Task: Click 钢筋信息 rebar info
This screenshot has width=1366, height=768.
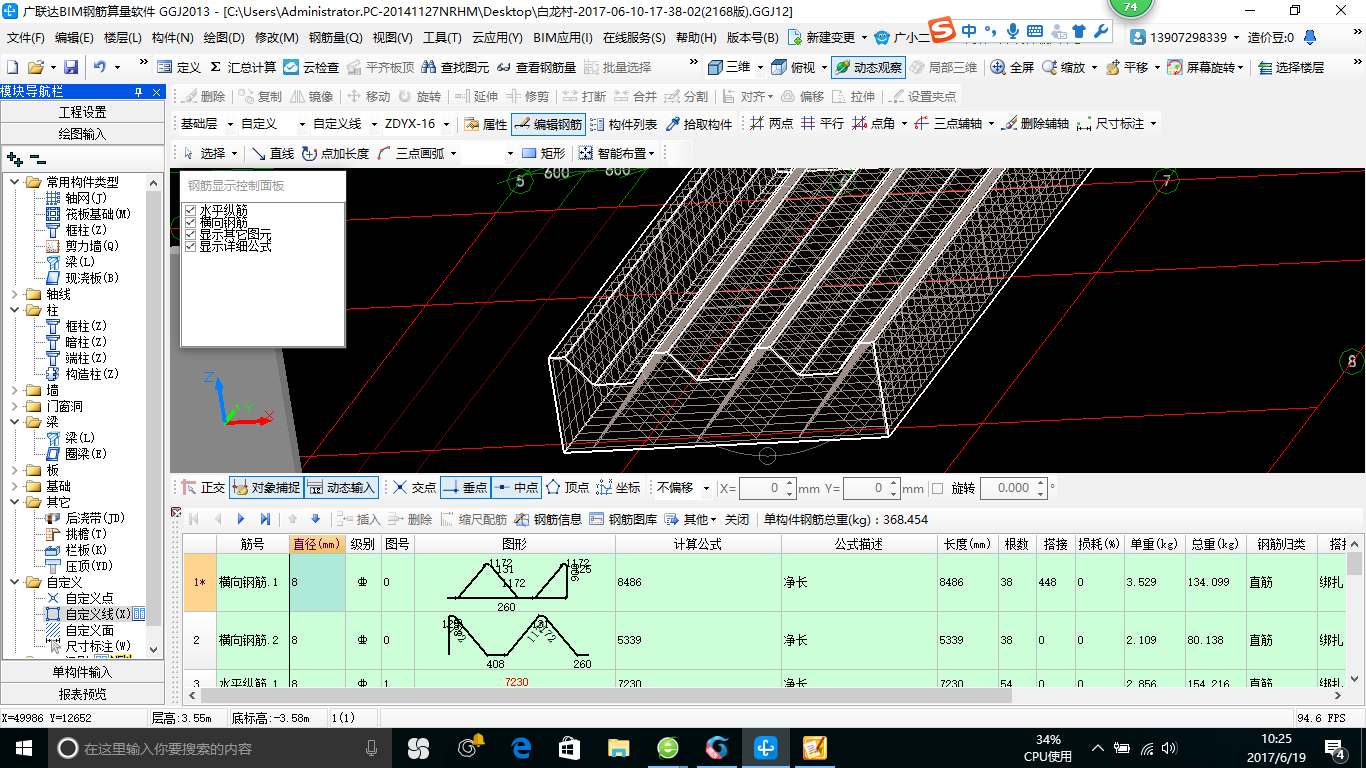Action: point(548,519)
